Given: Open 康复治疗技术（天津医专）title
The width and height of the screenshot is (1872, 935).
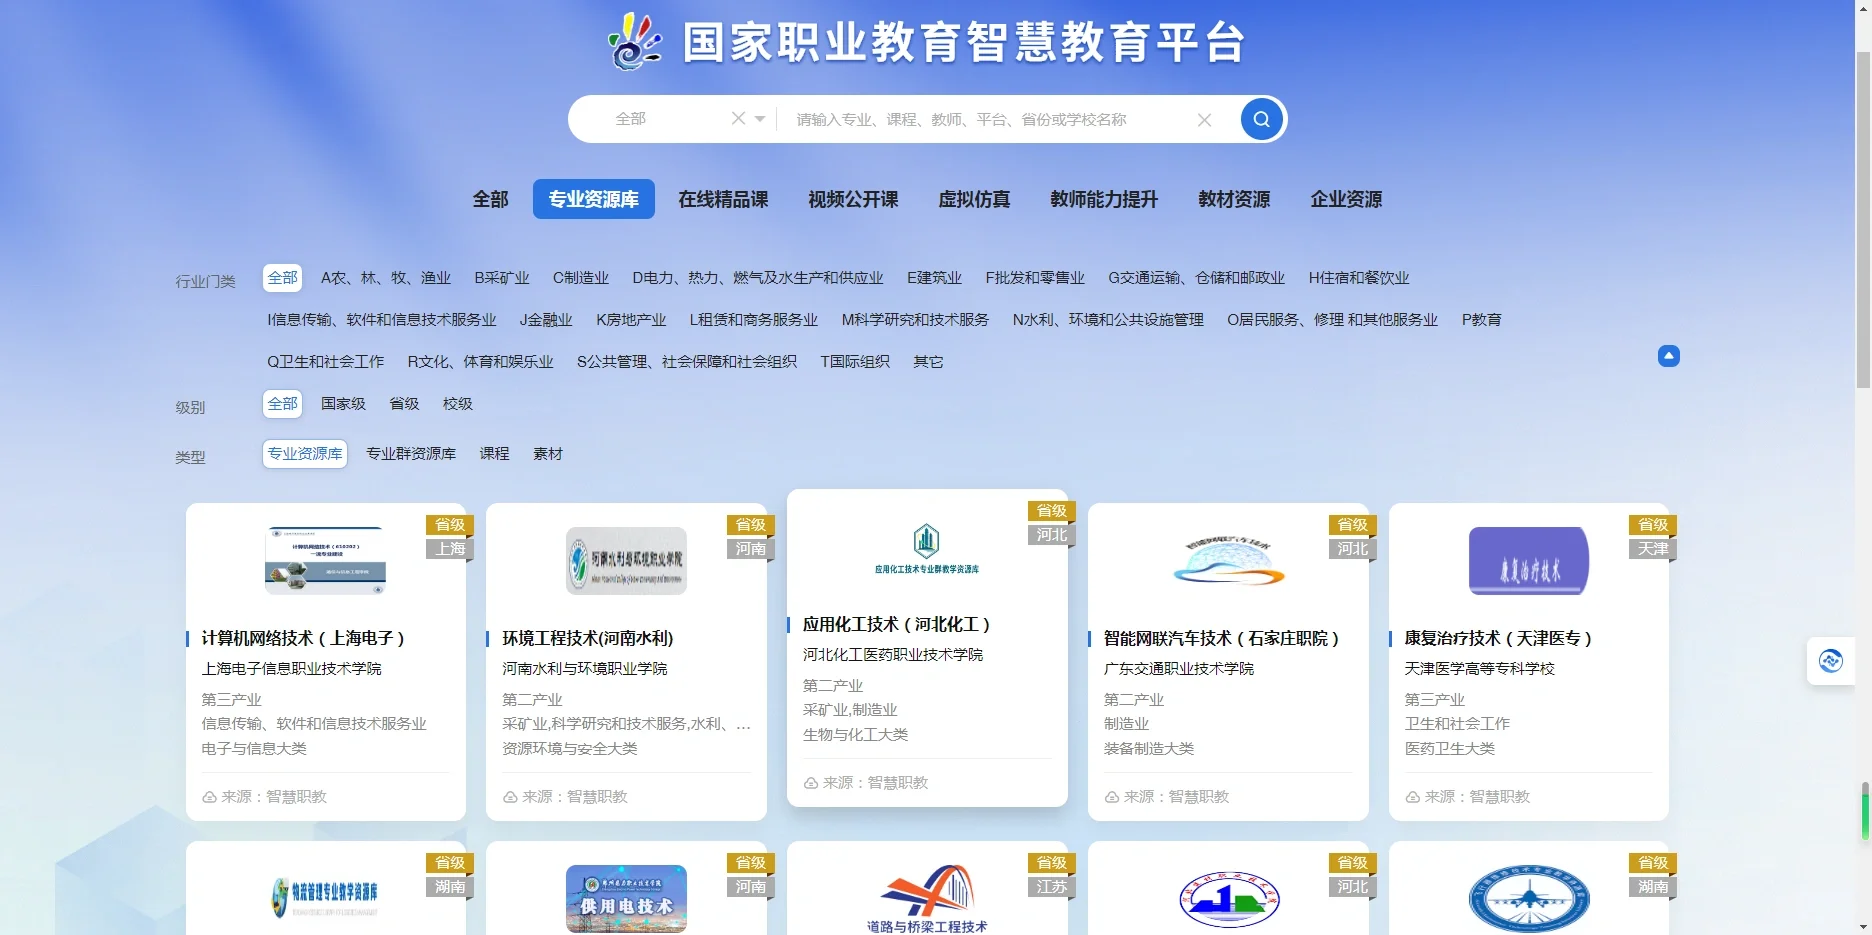Looking at the screenshot, I should 1498,638.
